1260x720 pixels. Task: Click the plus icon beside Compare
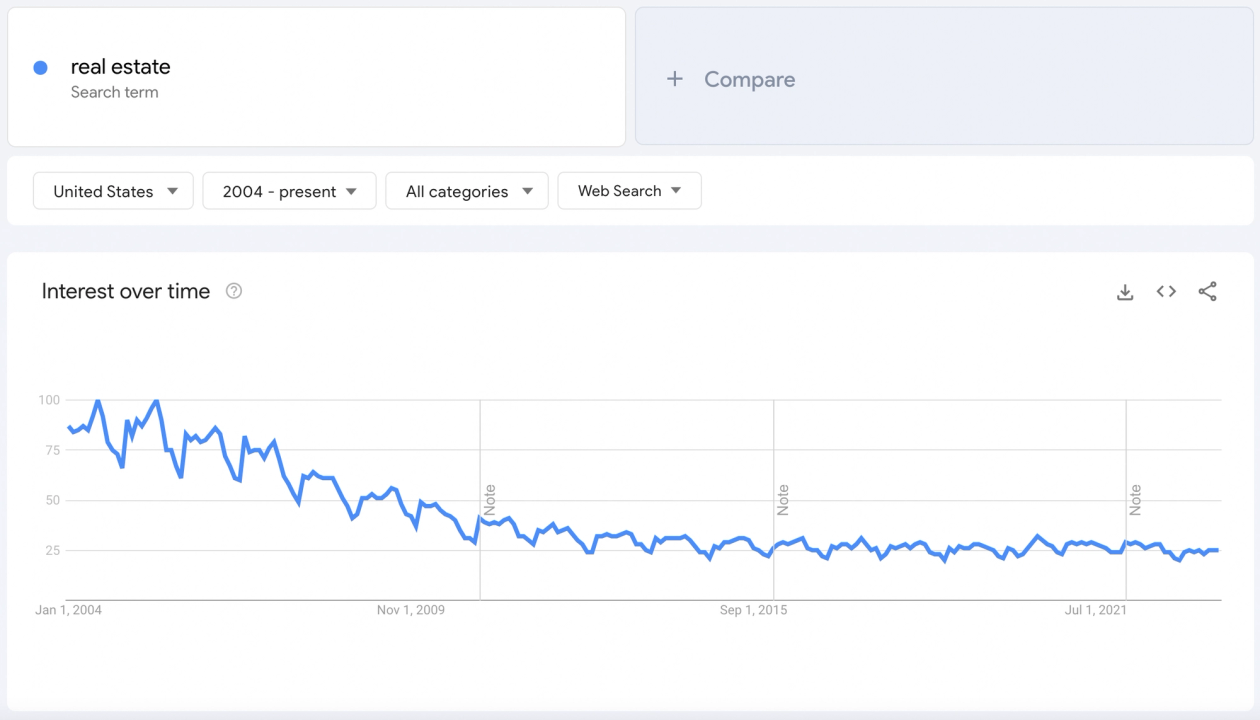pyautogui.click(x=675, y=79)
